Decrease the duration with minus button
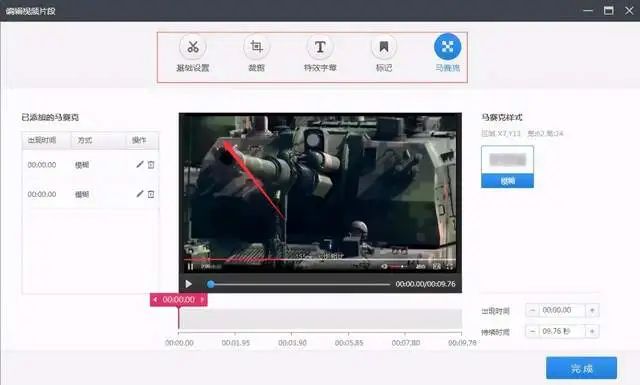The height and width of the screenshot is (385, 640). coord(532,331)
